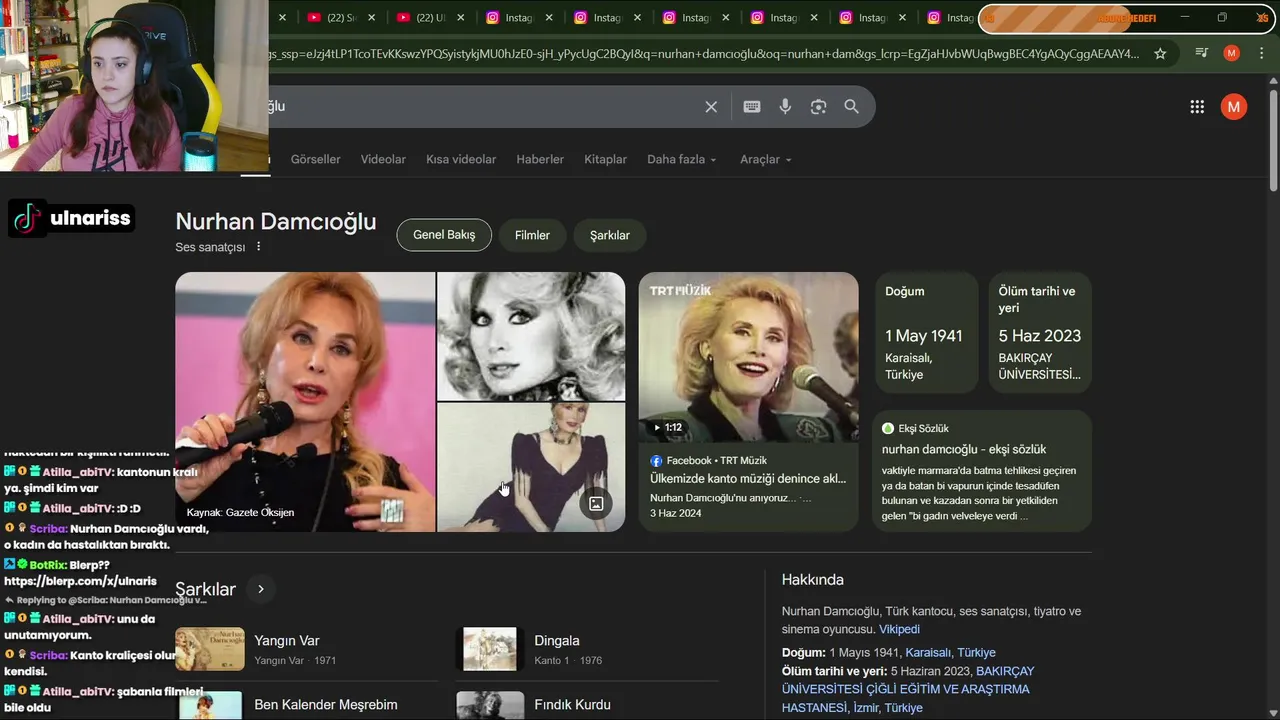The width and height of the screenshot is (1280, 720).
Task: Click the Hakkında section heading
Action: click(813, 580)
